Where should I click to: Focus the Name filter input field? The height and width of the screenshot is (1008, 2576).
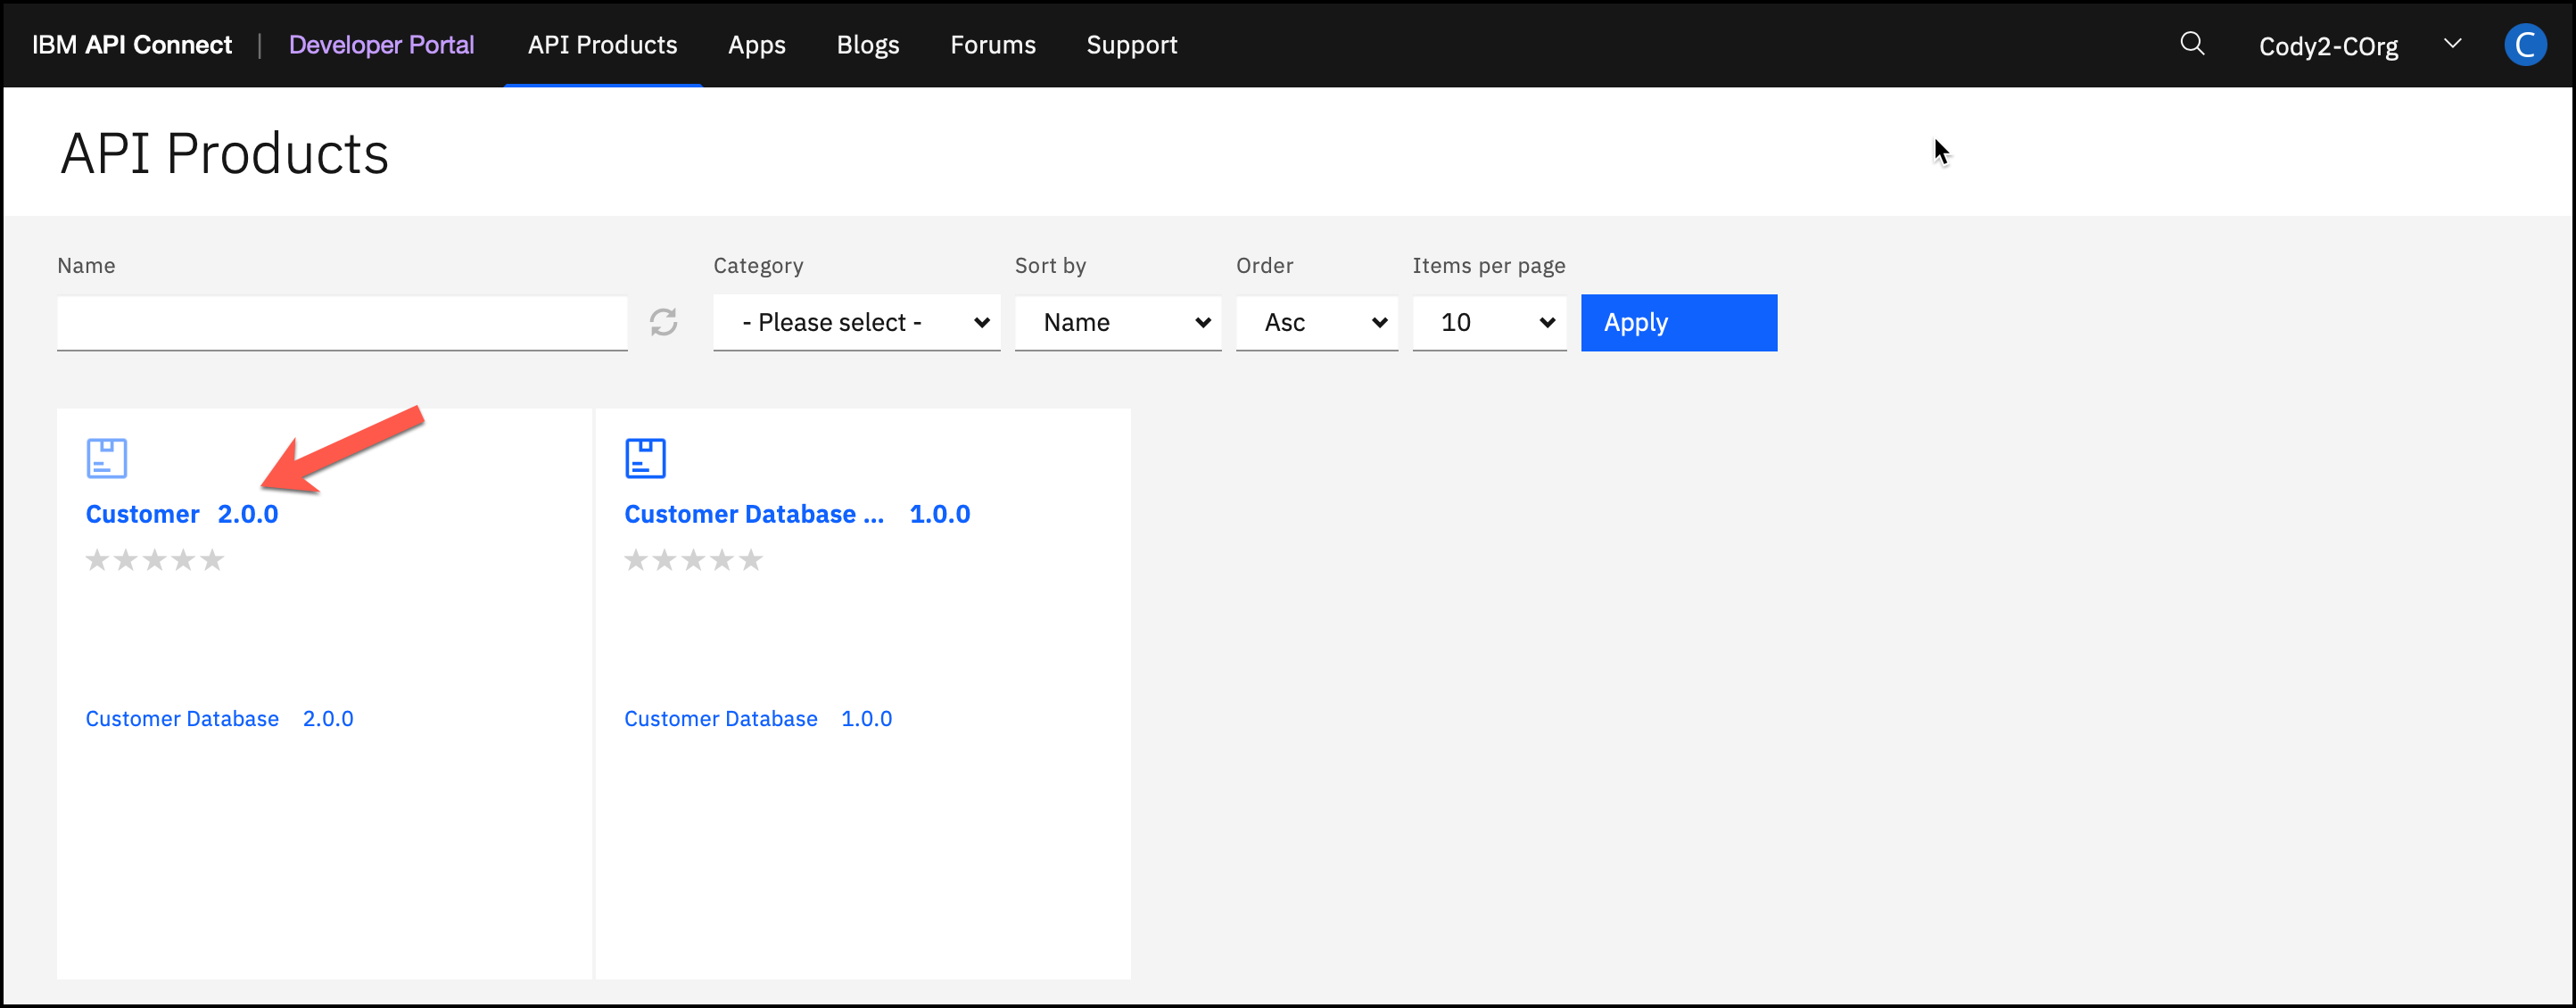click(x=341, y=322)
